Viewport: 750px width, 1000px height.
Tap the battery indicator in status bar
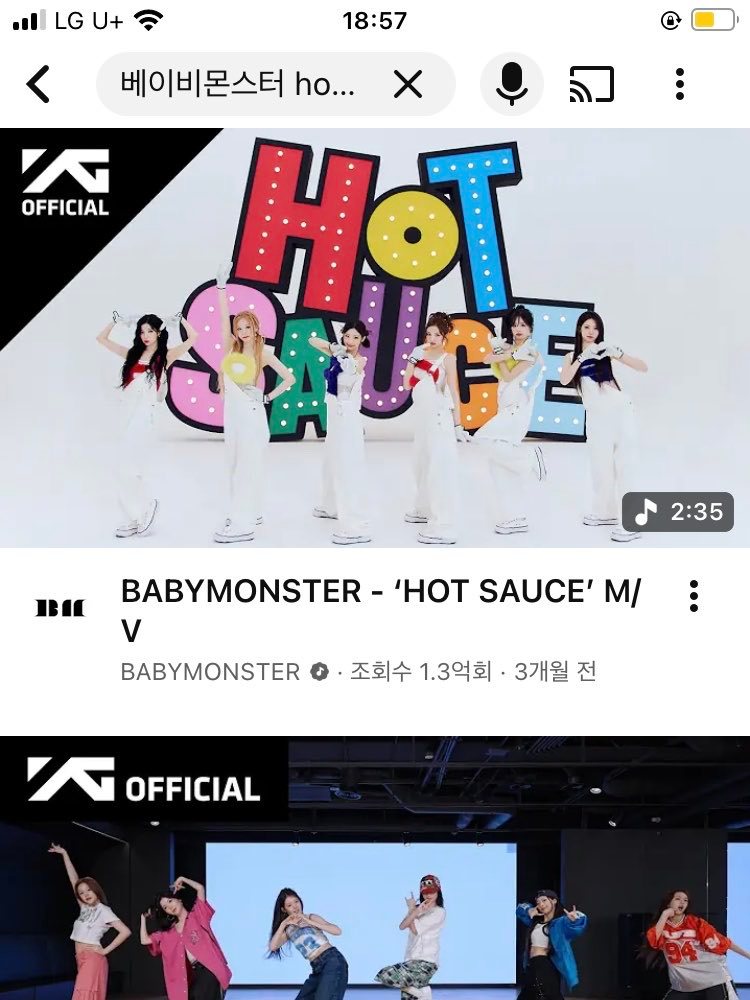coord(714,20)
